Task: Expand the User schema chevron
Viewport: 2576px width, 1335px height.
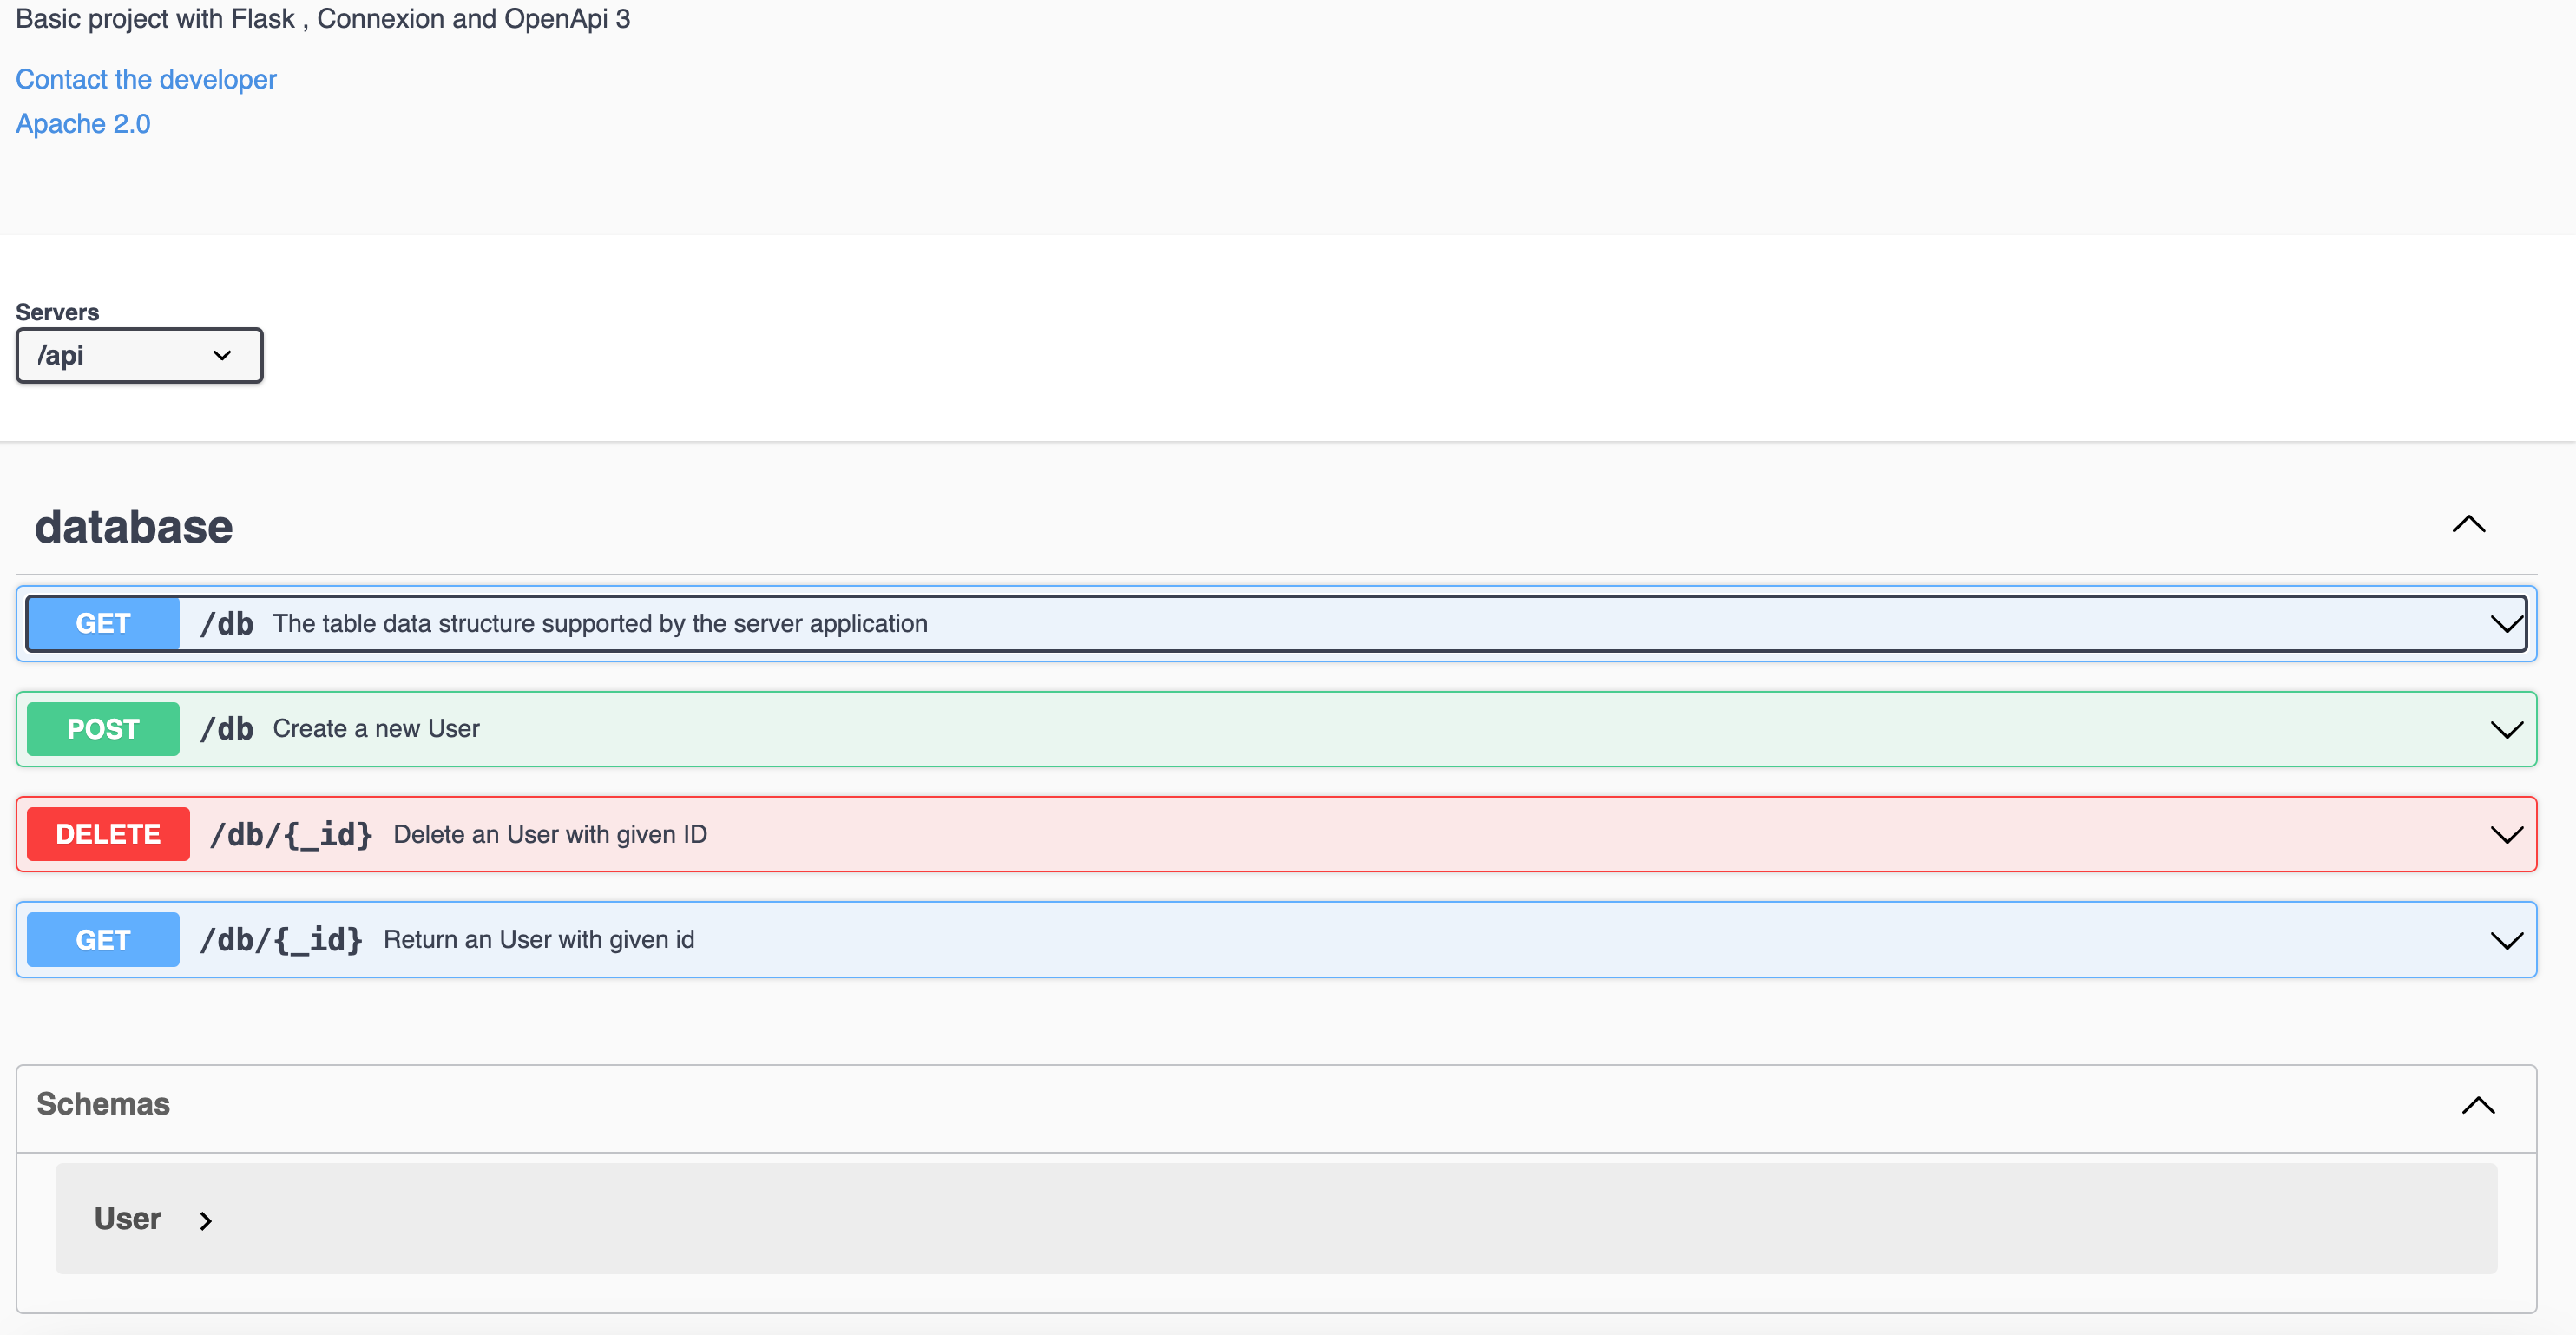Action: click(205, 1221)
